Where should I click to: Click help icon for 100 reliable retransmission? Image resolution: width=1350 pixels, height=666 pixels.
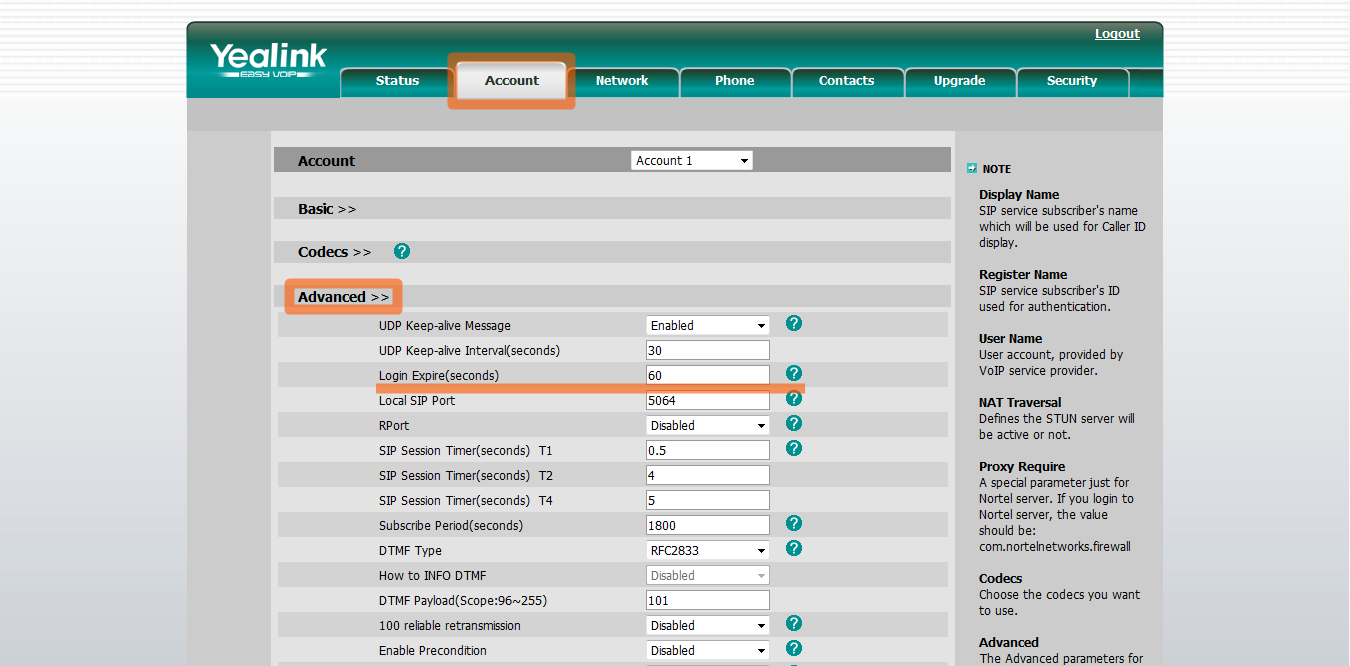tap(794, 623)
